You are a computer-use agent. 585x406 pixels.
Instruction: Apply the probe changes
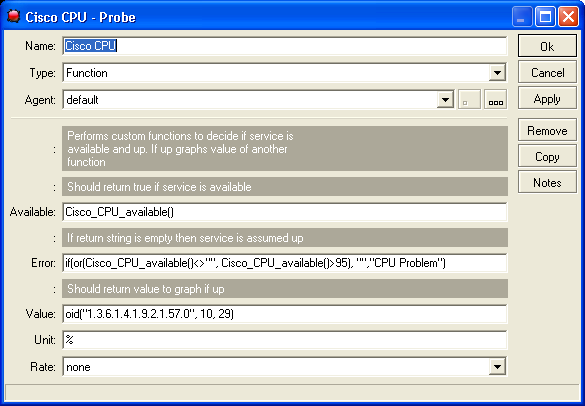(x=547, y=99)
